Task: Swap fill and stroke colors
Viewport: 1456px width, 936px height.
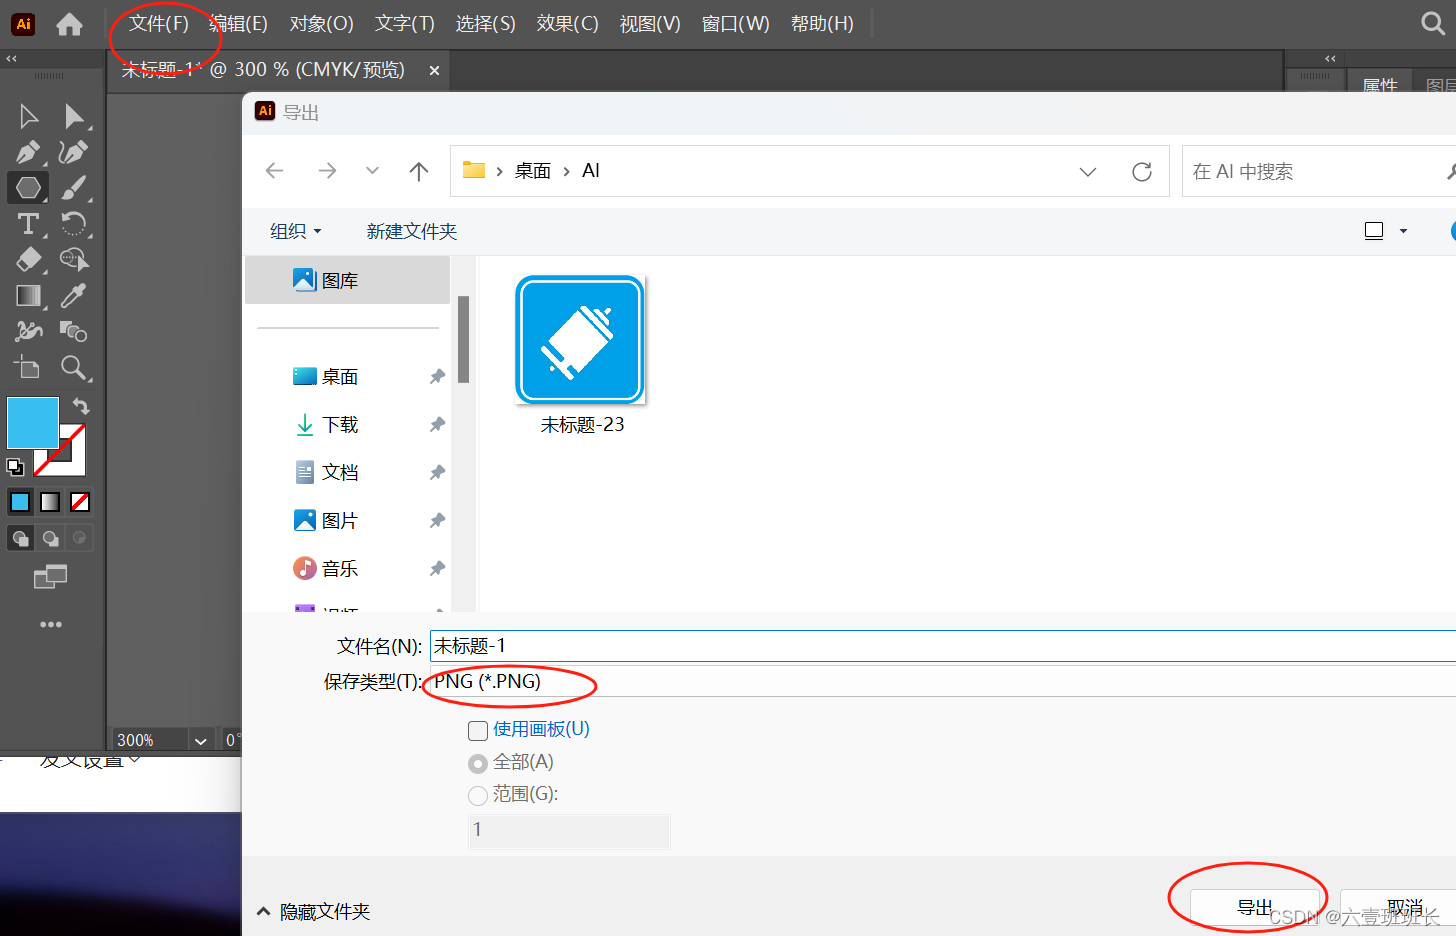Action: pos(81,405)
